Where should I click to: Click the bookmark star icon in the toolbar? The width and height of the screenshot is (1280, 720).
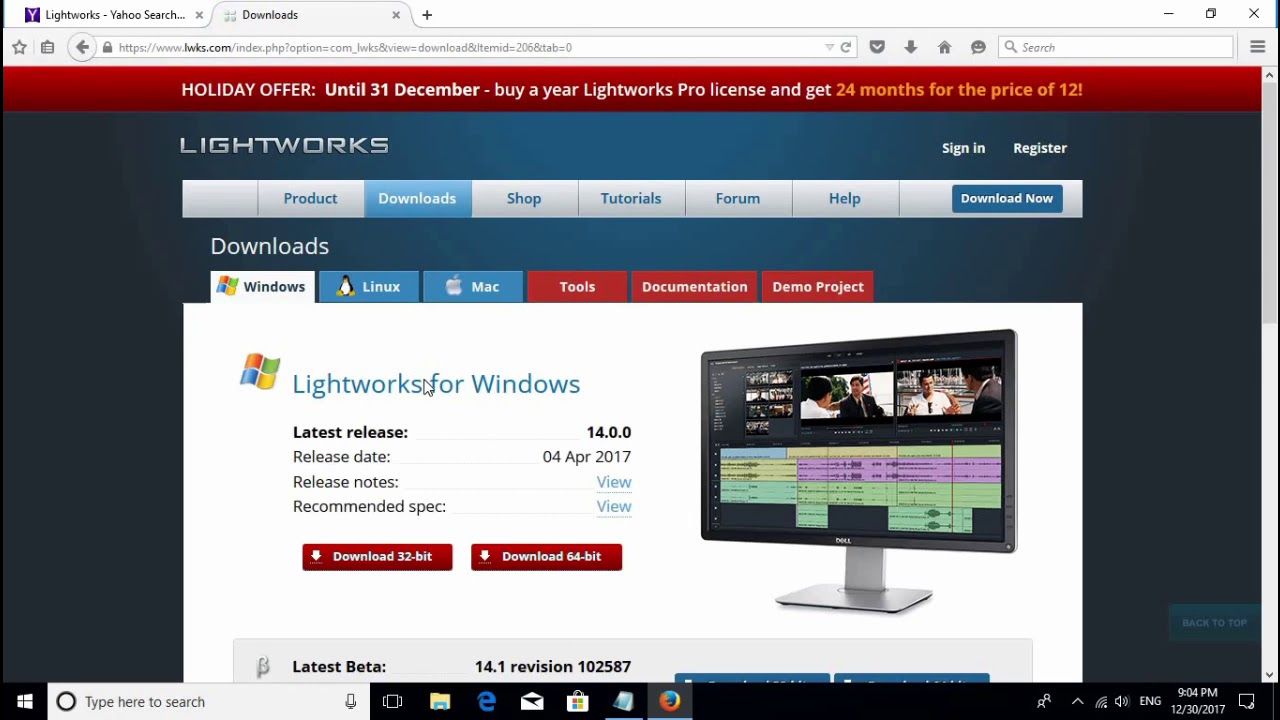19,47
